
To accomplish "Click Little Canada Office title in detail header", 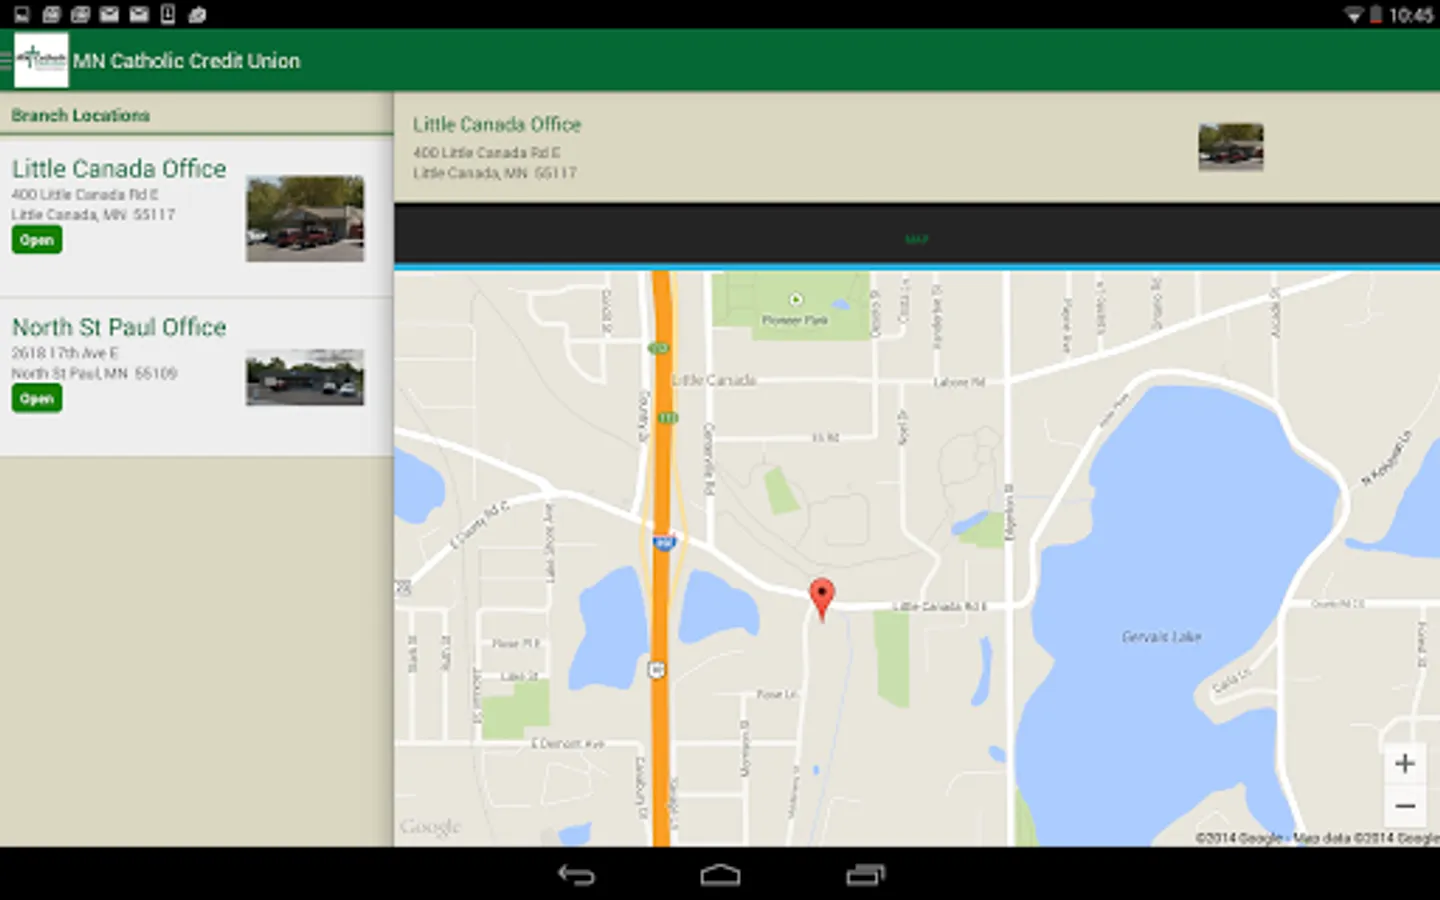I will coord(497,124).
